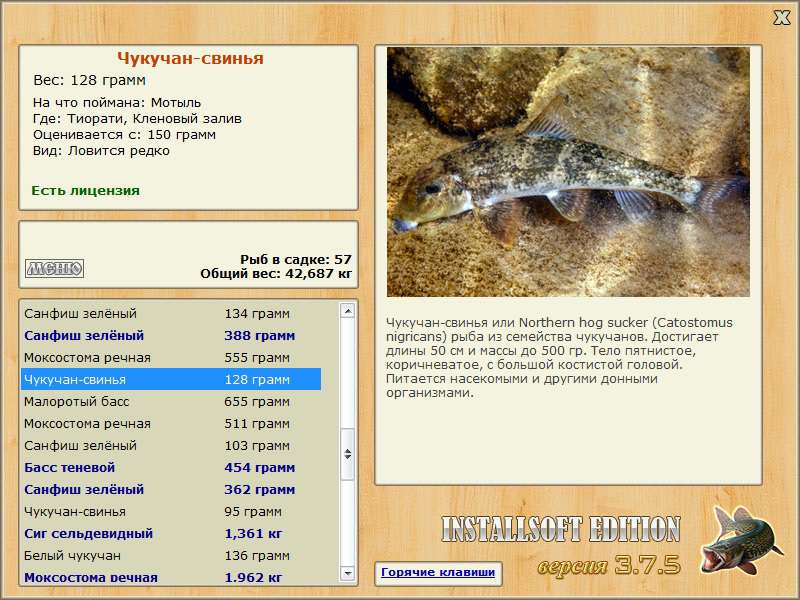Select Санфиш зелёный 362 грамм row
The height and width of the screenshot is (600, 800).
point(171,489)
